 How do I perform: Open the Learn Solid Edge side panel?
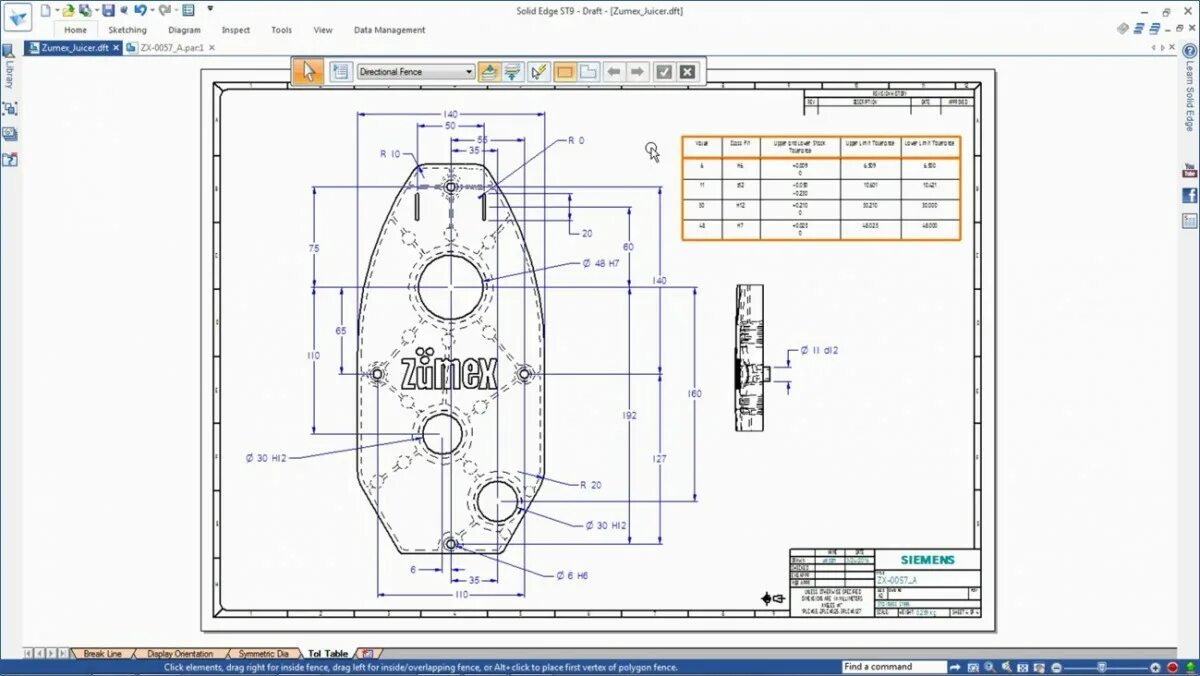click(x=1190, y=90)
